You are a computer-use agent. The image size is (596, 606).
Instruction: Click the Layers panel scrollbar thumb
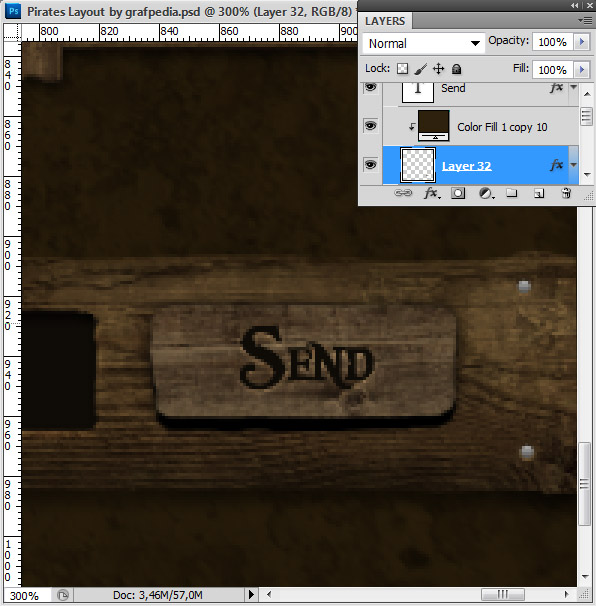tap(586, 116)
